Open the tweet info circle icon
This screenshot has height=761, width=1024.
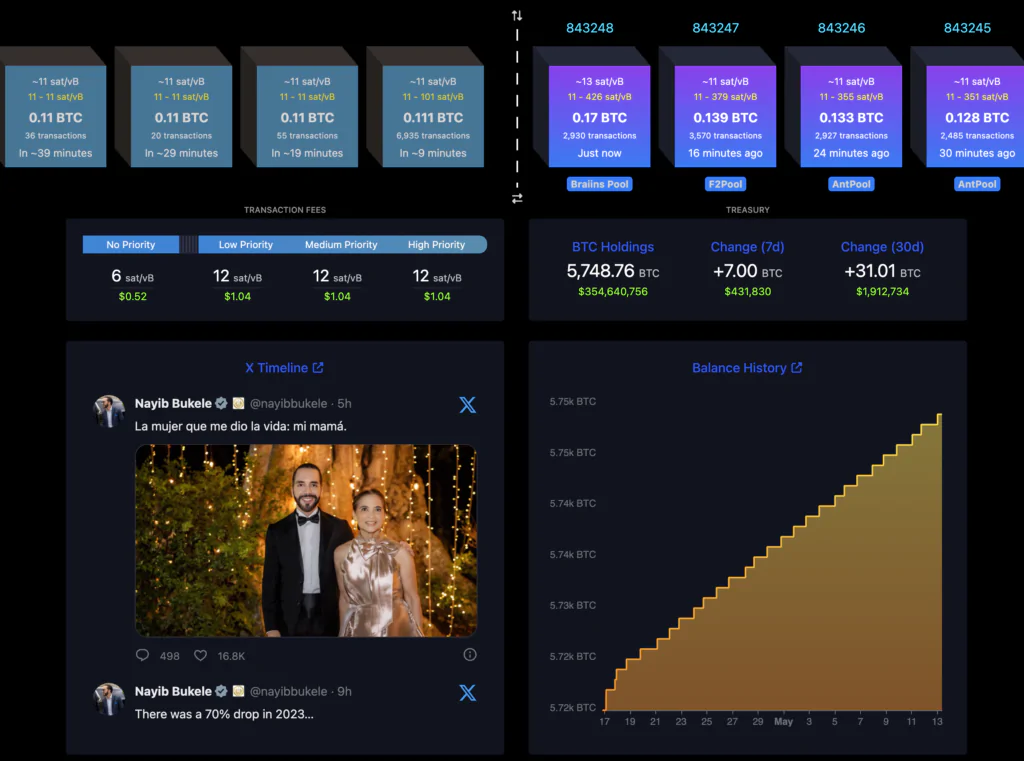click(470, 655)
